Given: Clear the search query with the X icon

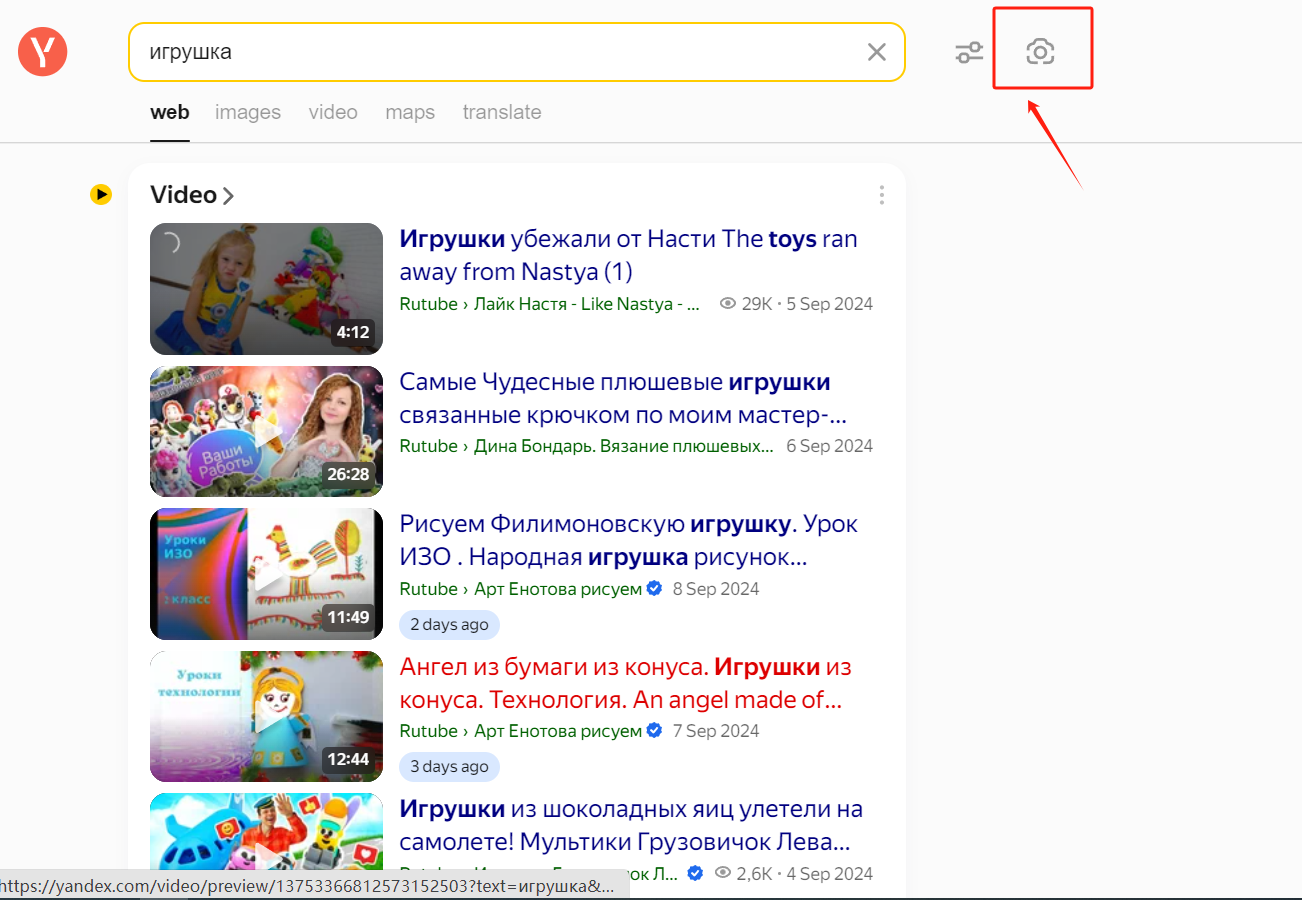Looking at the screenshot, I should (x=876, y=52).
